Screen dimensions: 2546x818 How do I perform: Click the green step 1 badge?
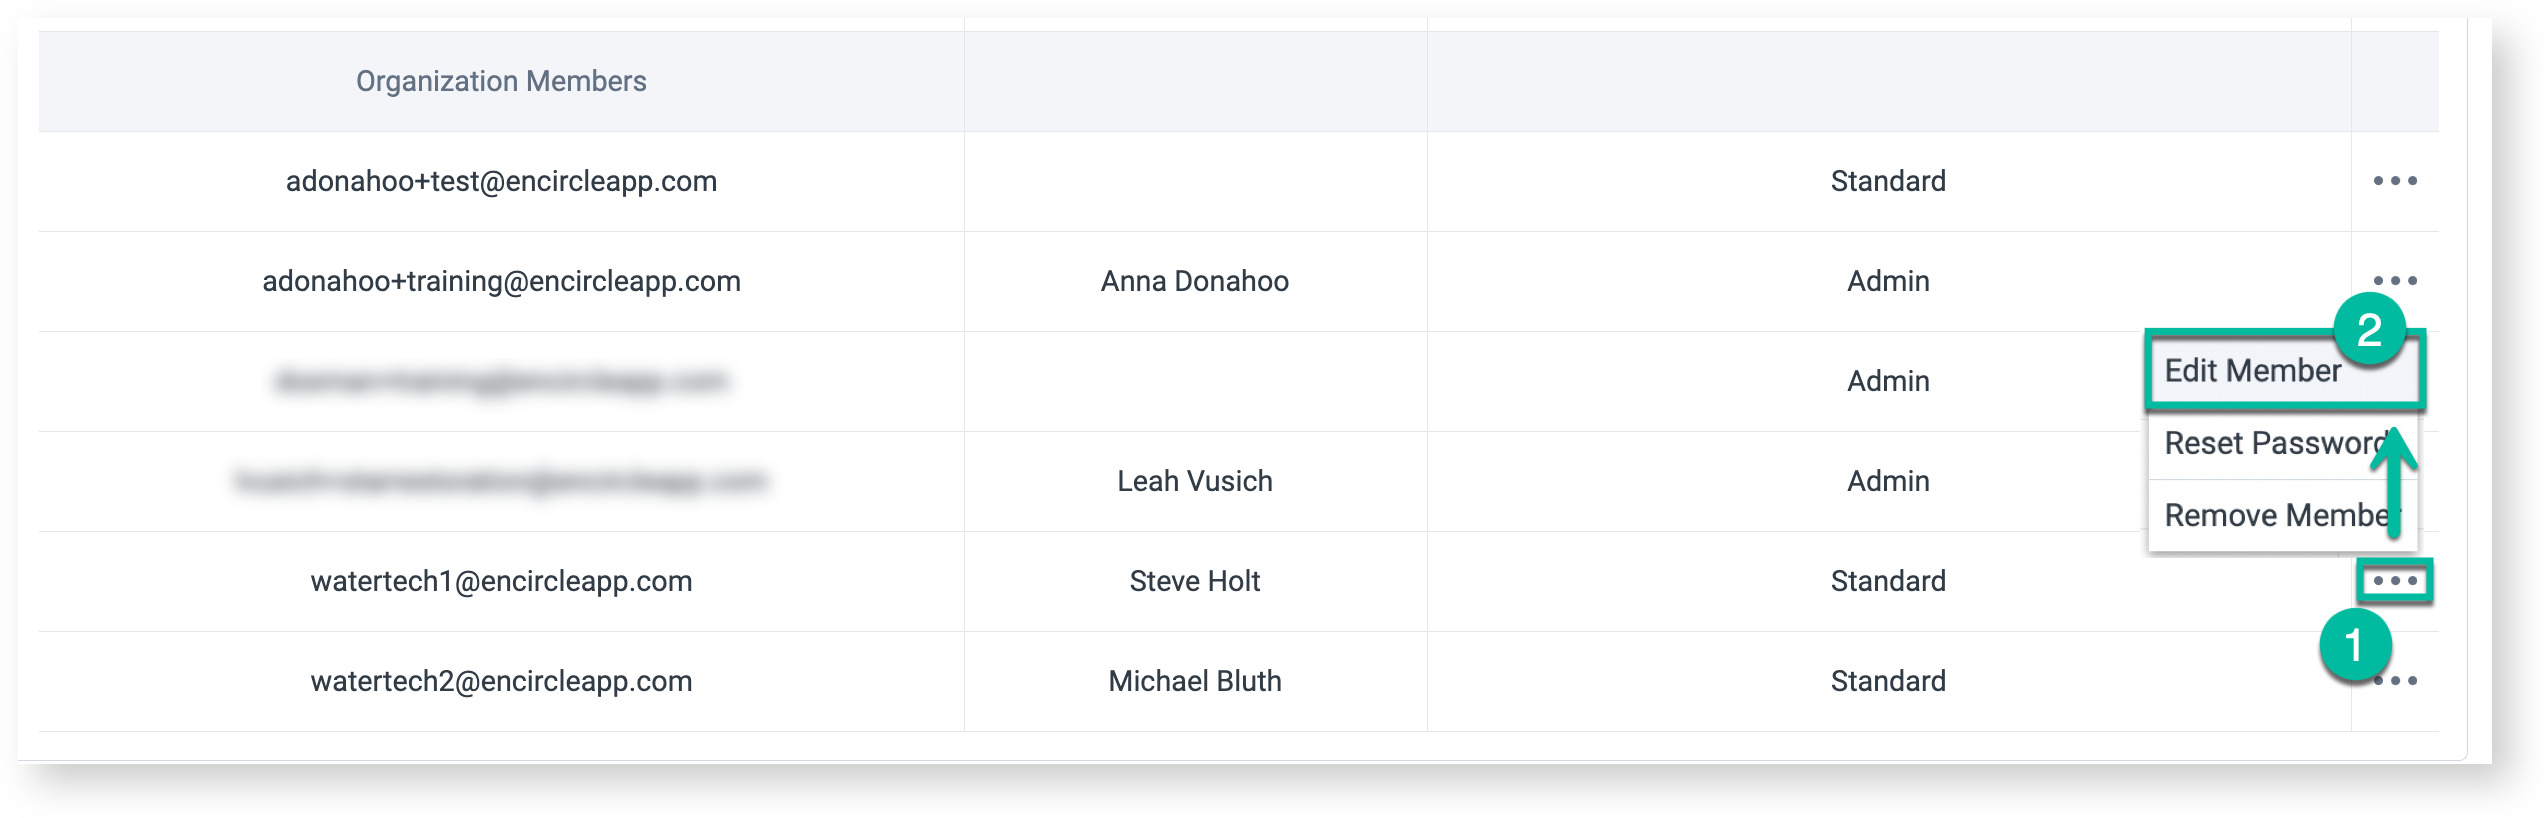(2355, 645)
